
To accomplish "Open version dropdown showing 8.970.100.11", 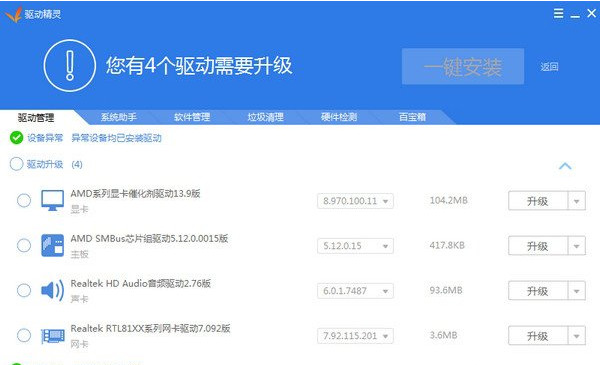I will coord(355,201).
